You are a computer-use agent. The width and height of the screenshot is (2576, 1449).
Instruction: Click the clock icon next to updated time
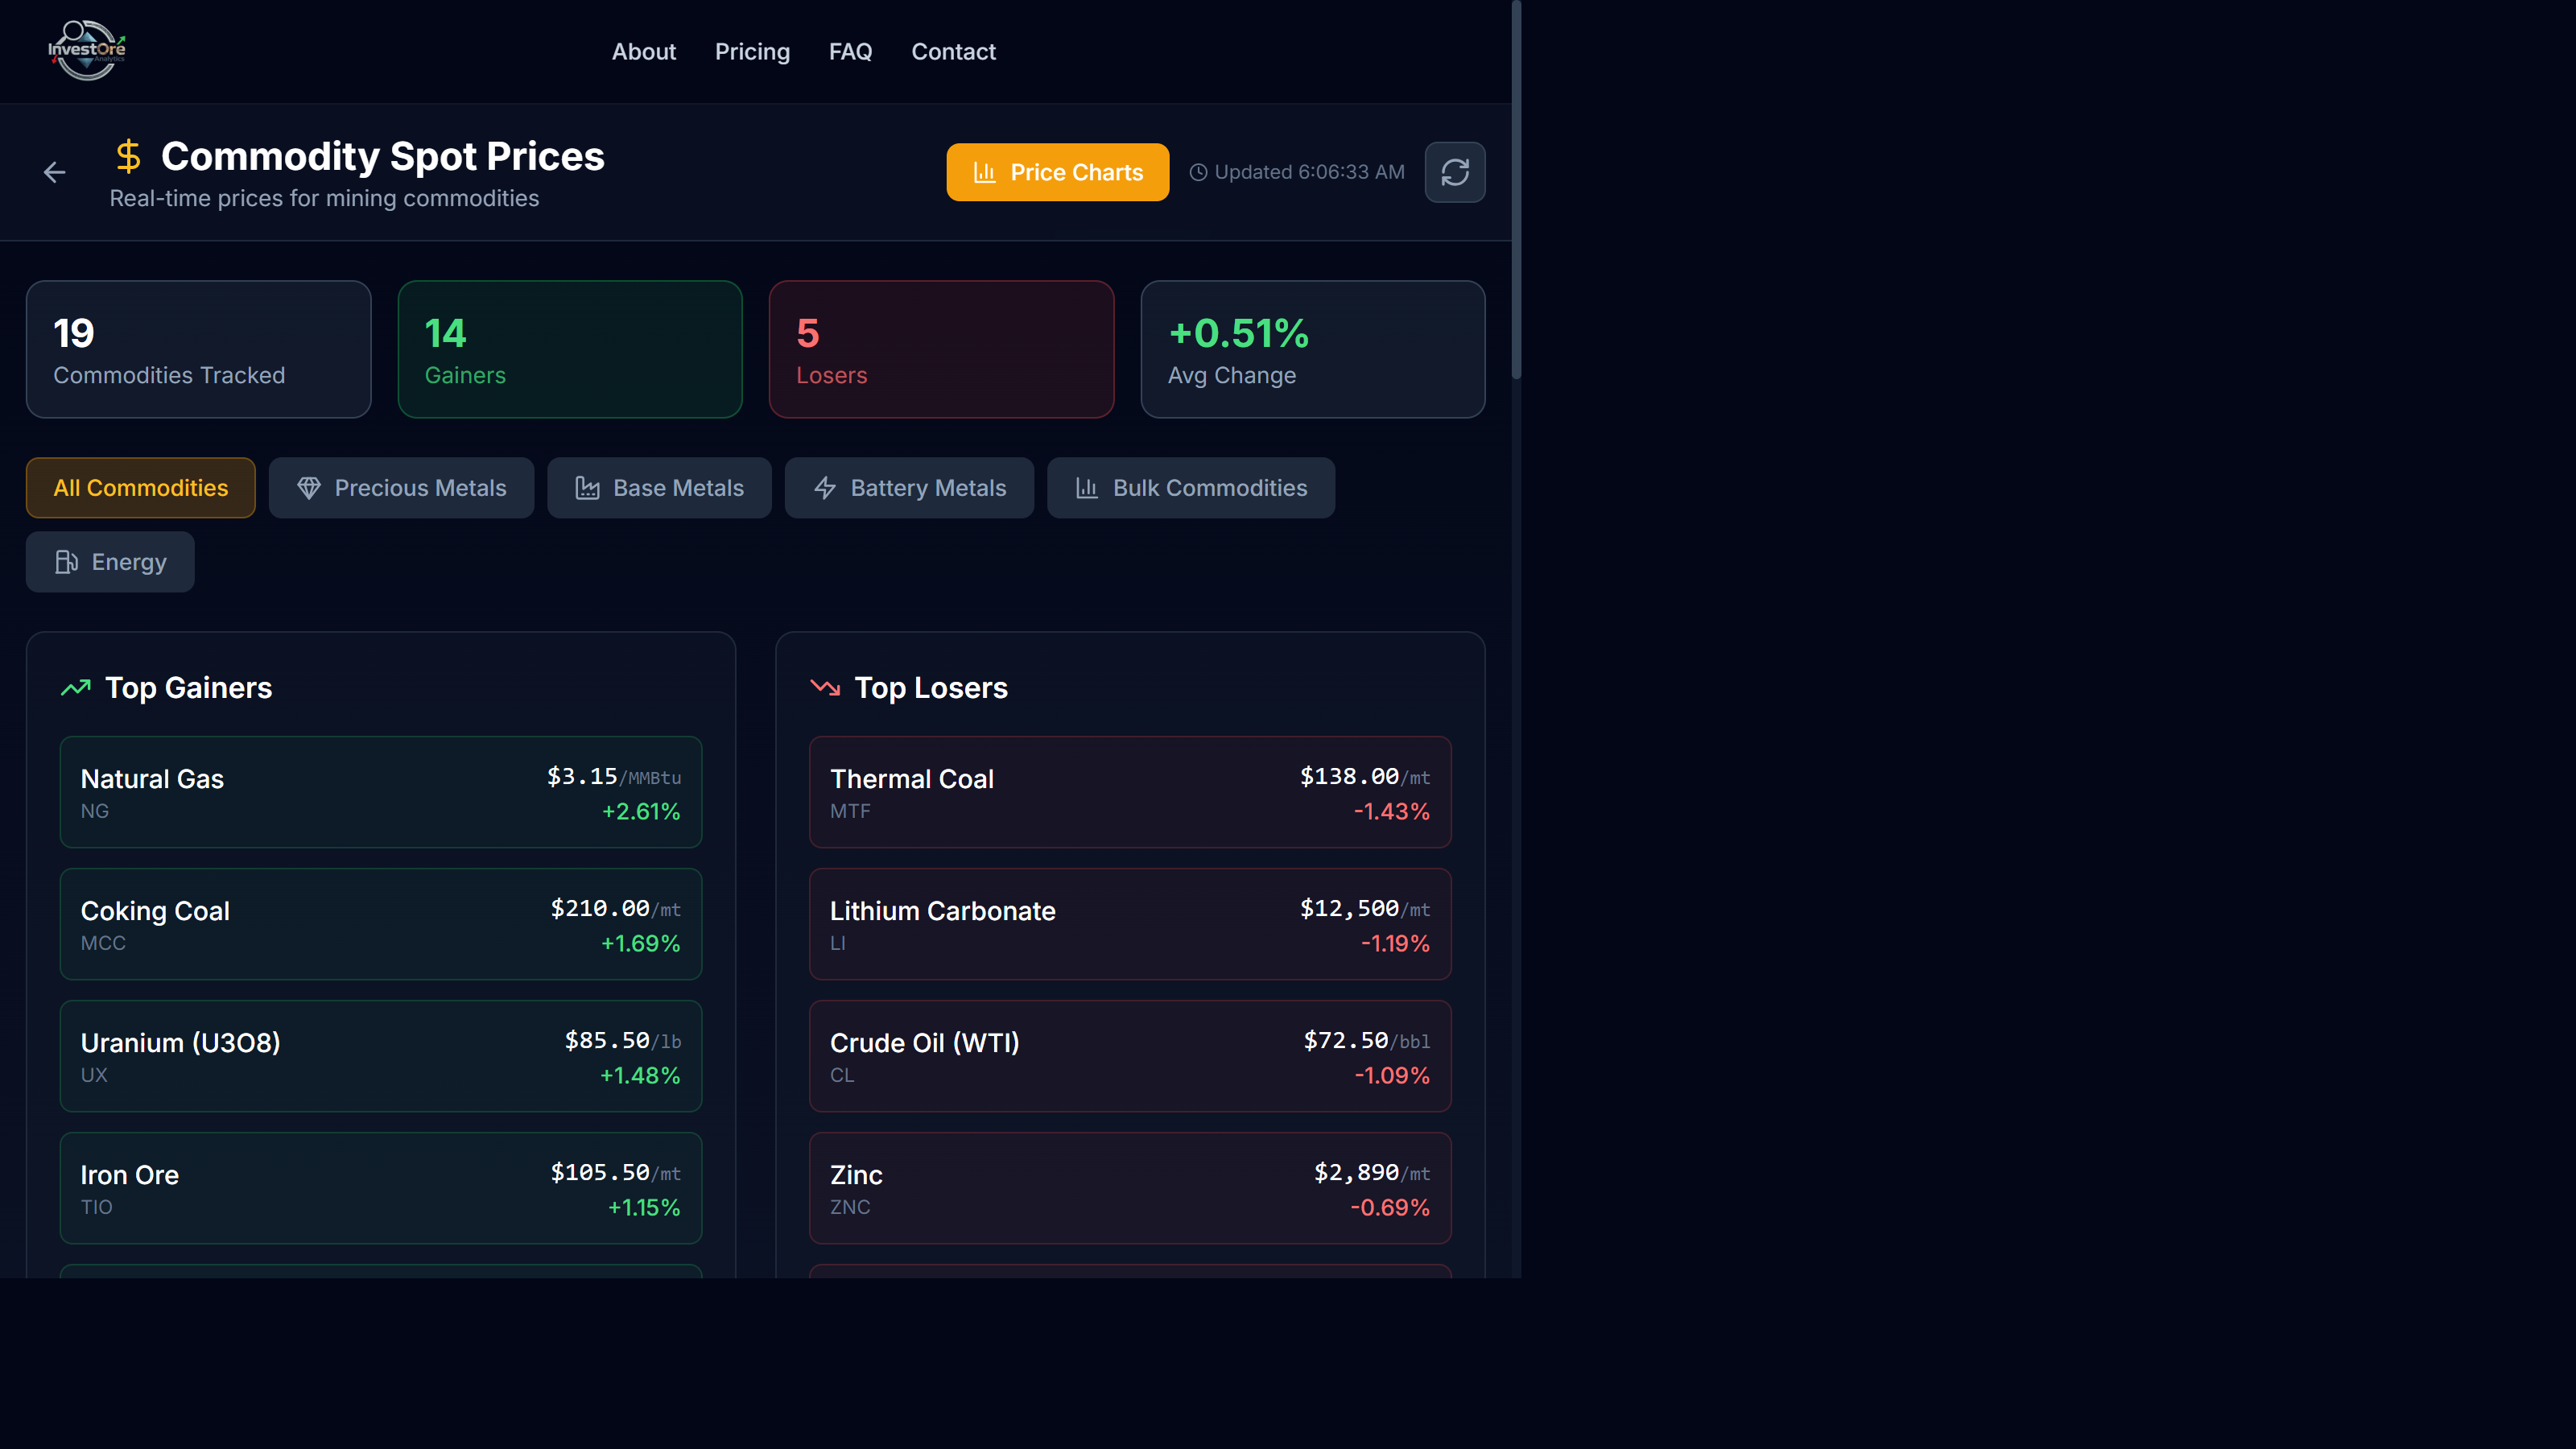1199,172
